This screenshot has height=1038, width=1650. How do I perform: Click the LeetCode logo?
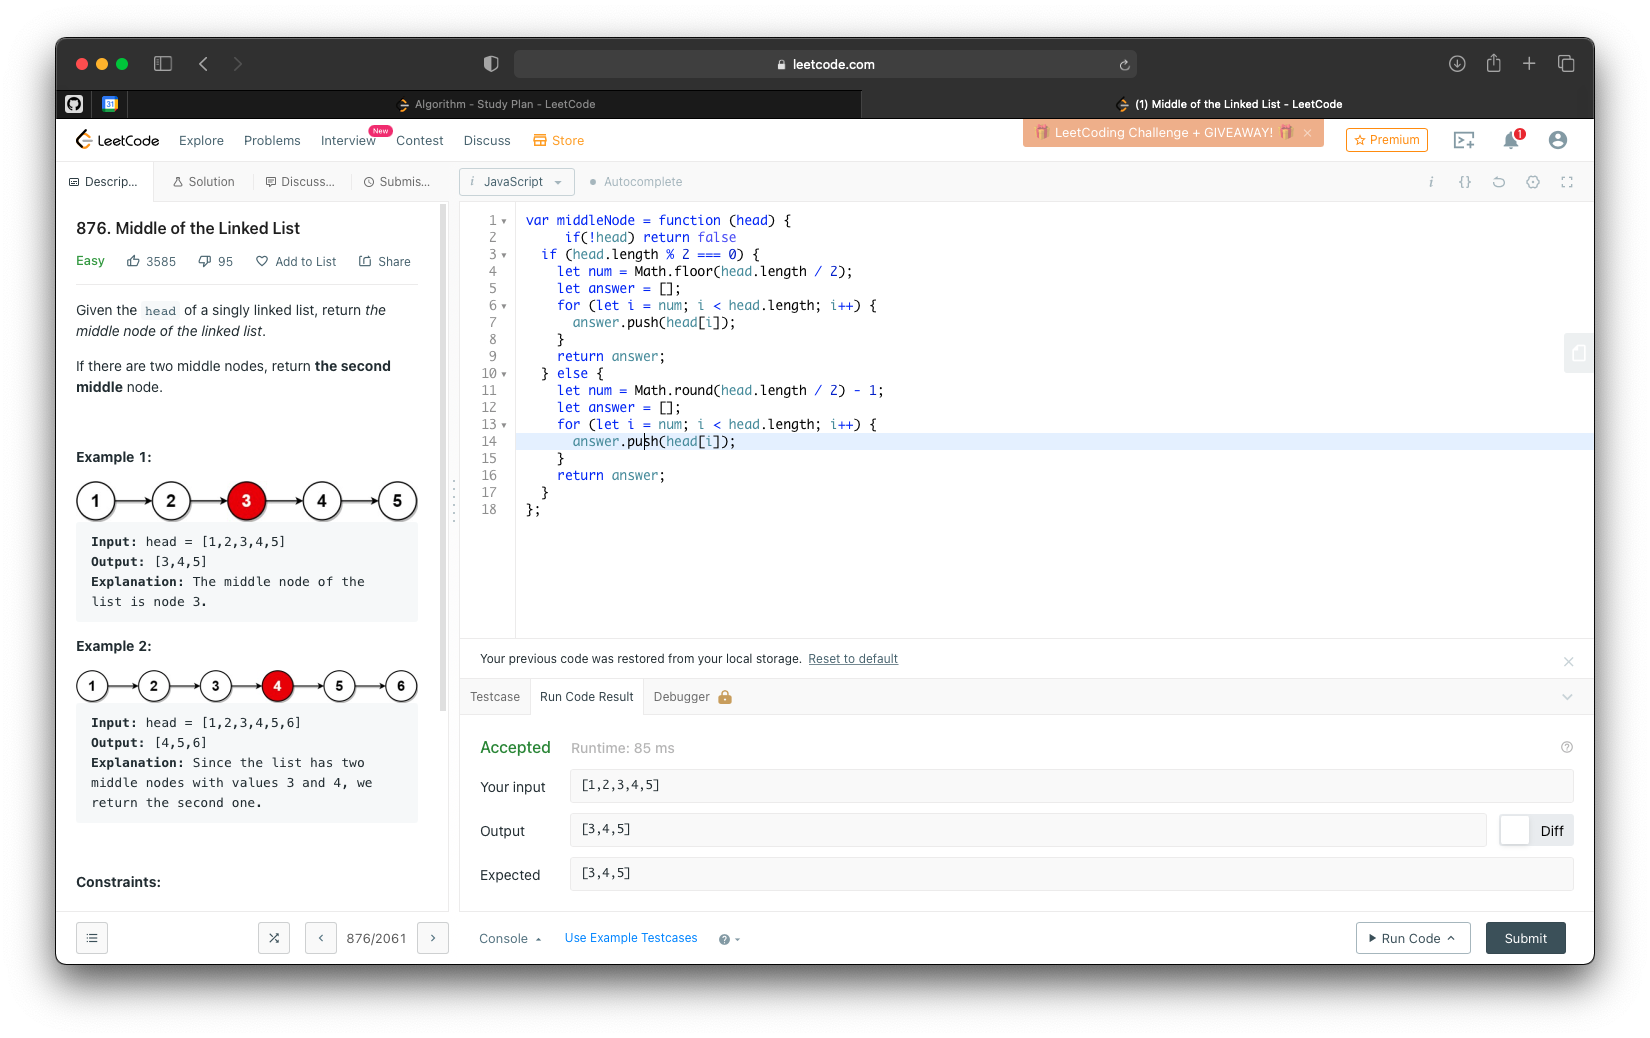click(118, 140)
